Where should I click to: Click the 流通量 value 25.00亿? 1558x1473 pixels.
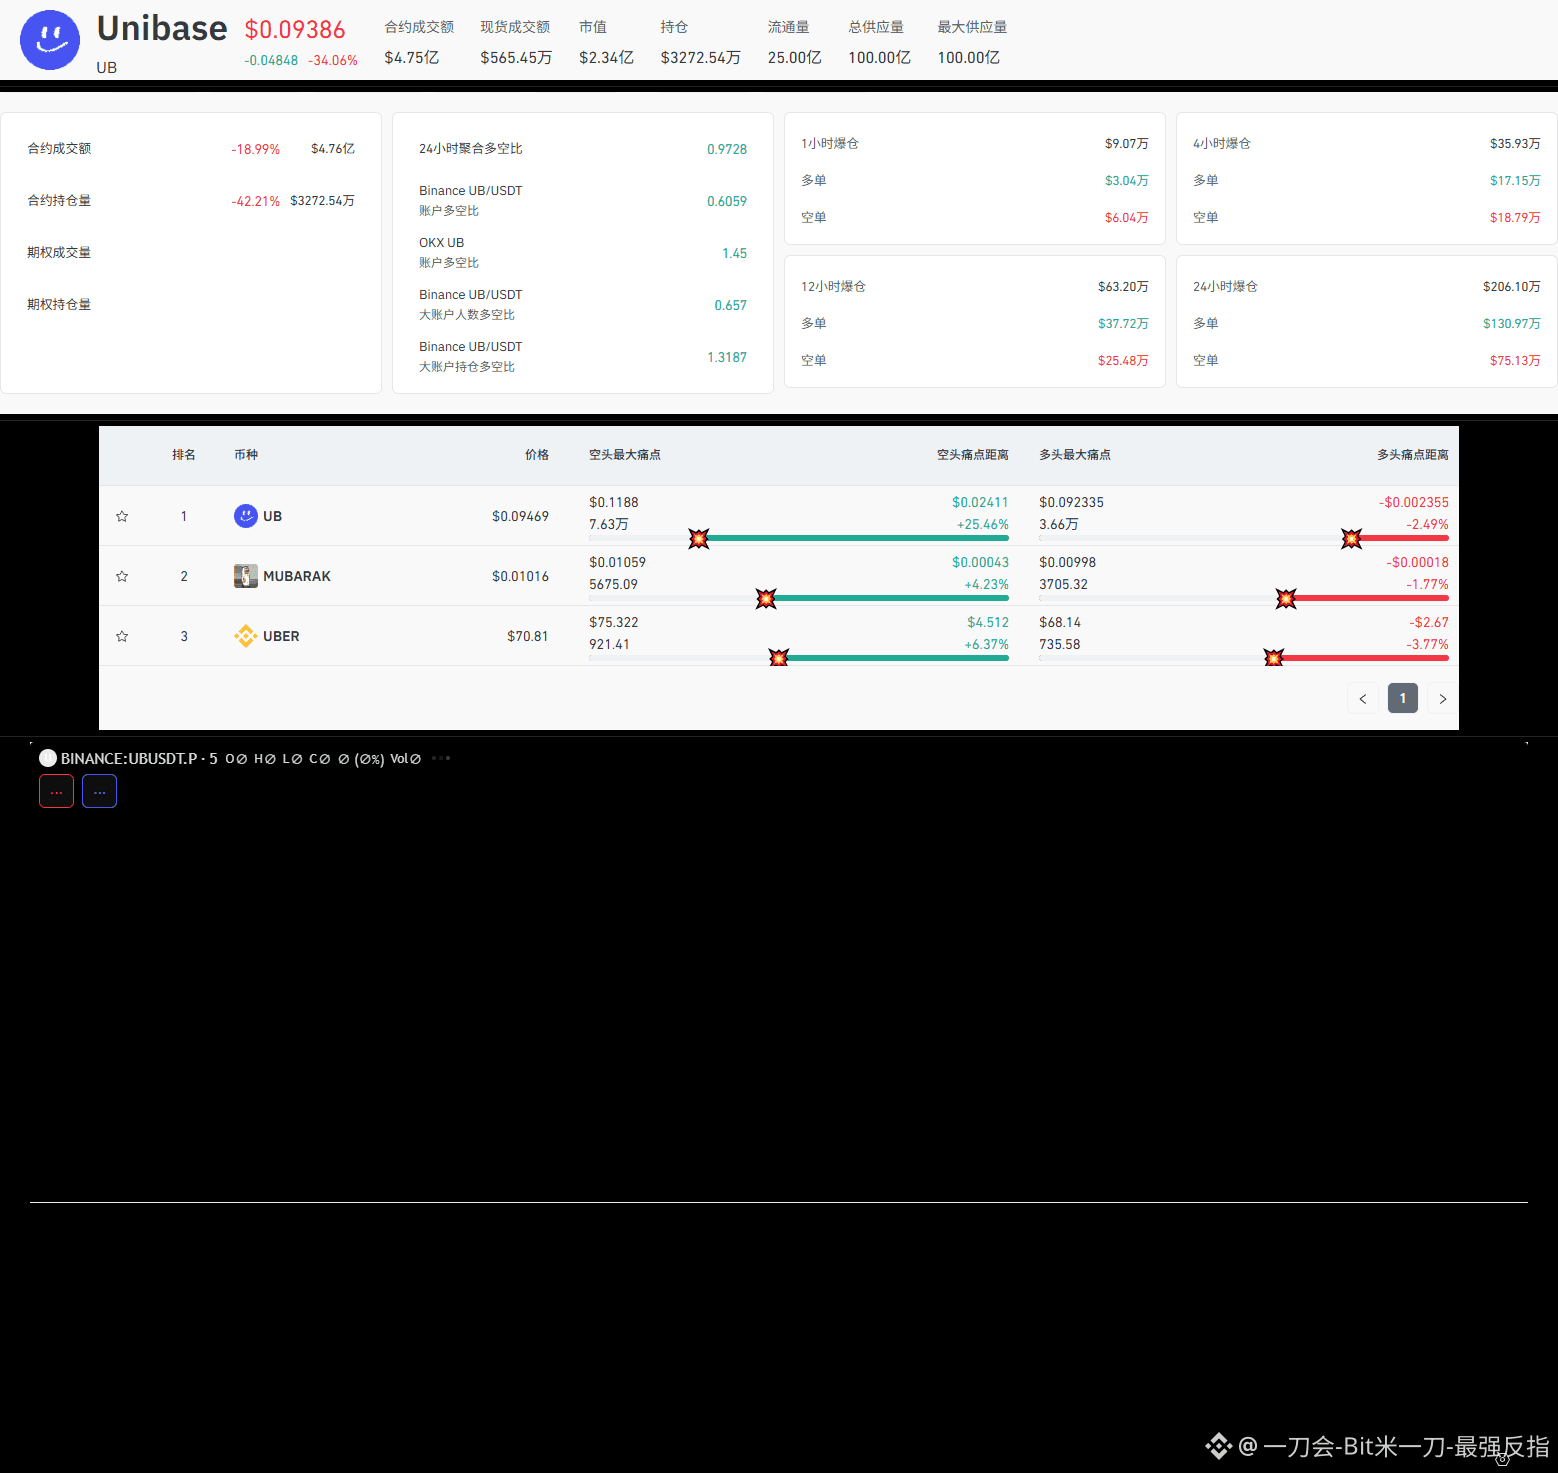795,58
